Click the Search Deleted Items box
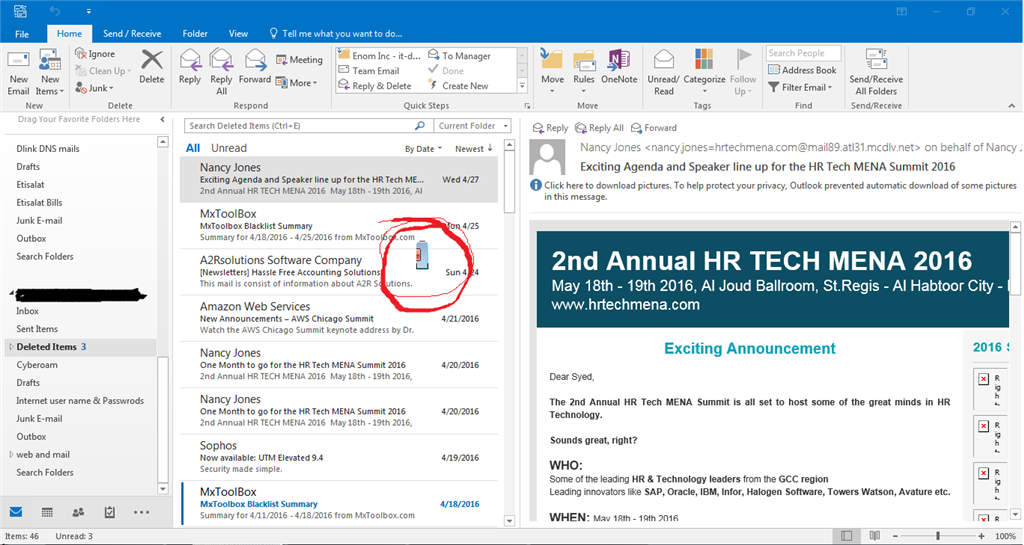Screen dimensions: 1024x545 click(300, 126)
